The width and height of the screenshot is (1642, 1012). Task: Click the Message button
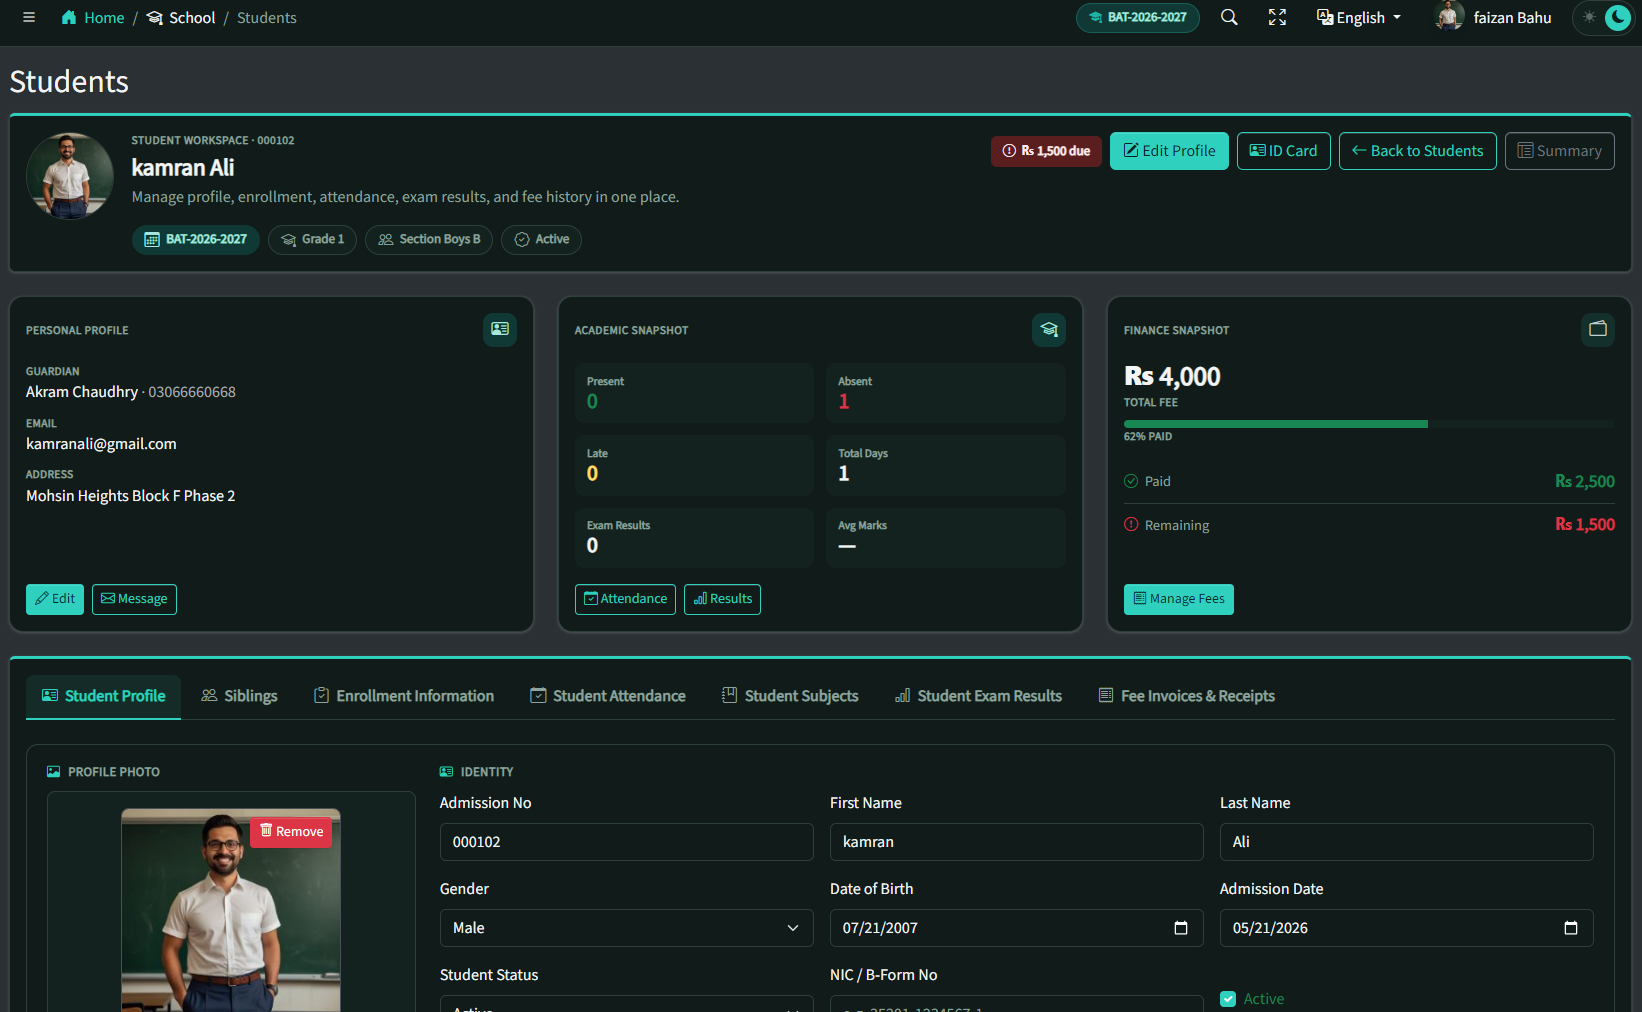(x=134, y=599)
